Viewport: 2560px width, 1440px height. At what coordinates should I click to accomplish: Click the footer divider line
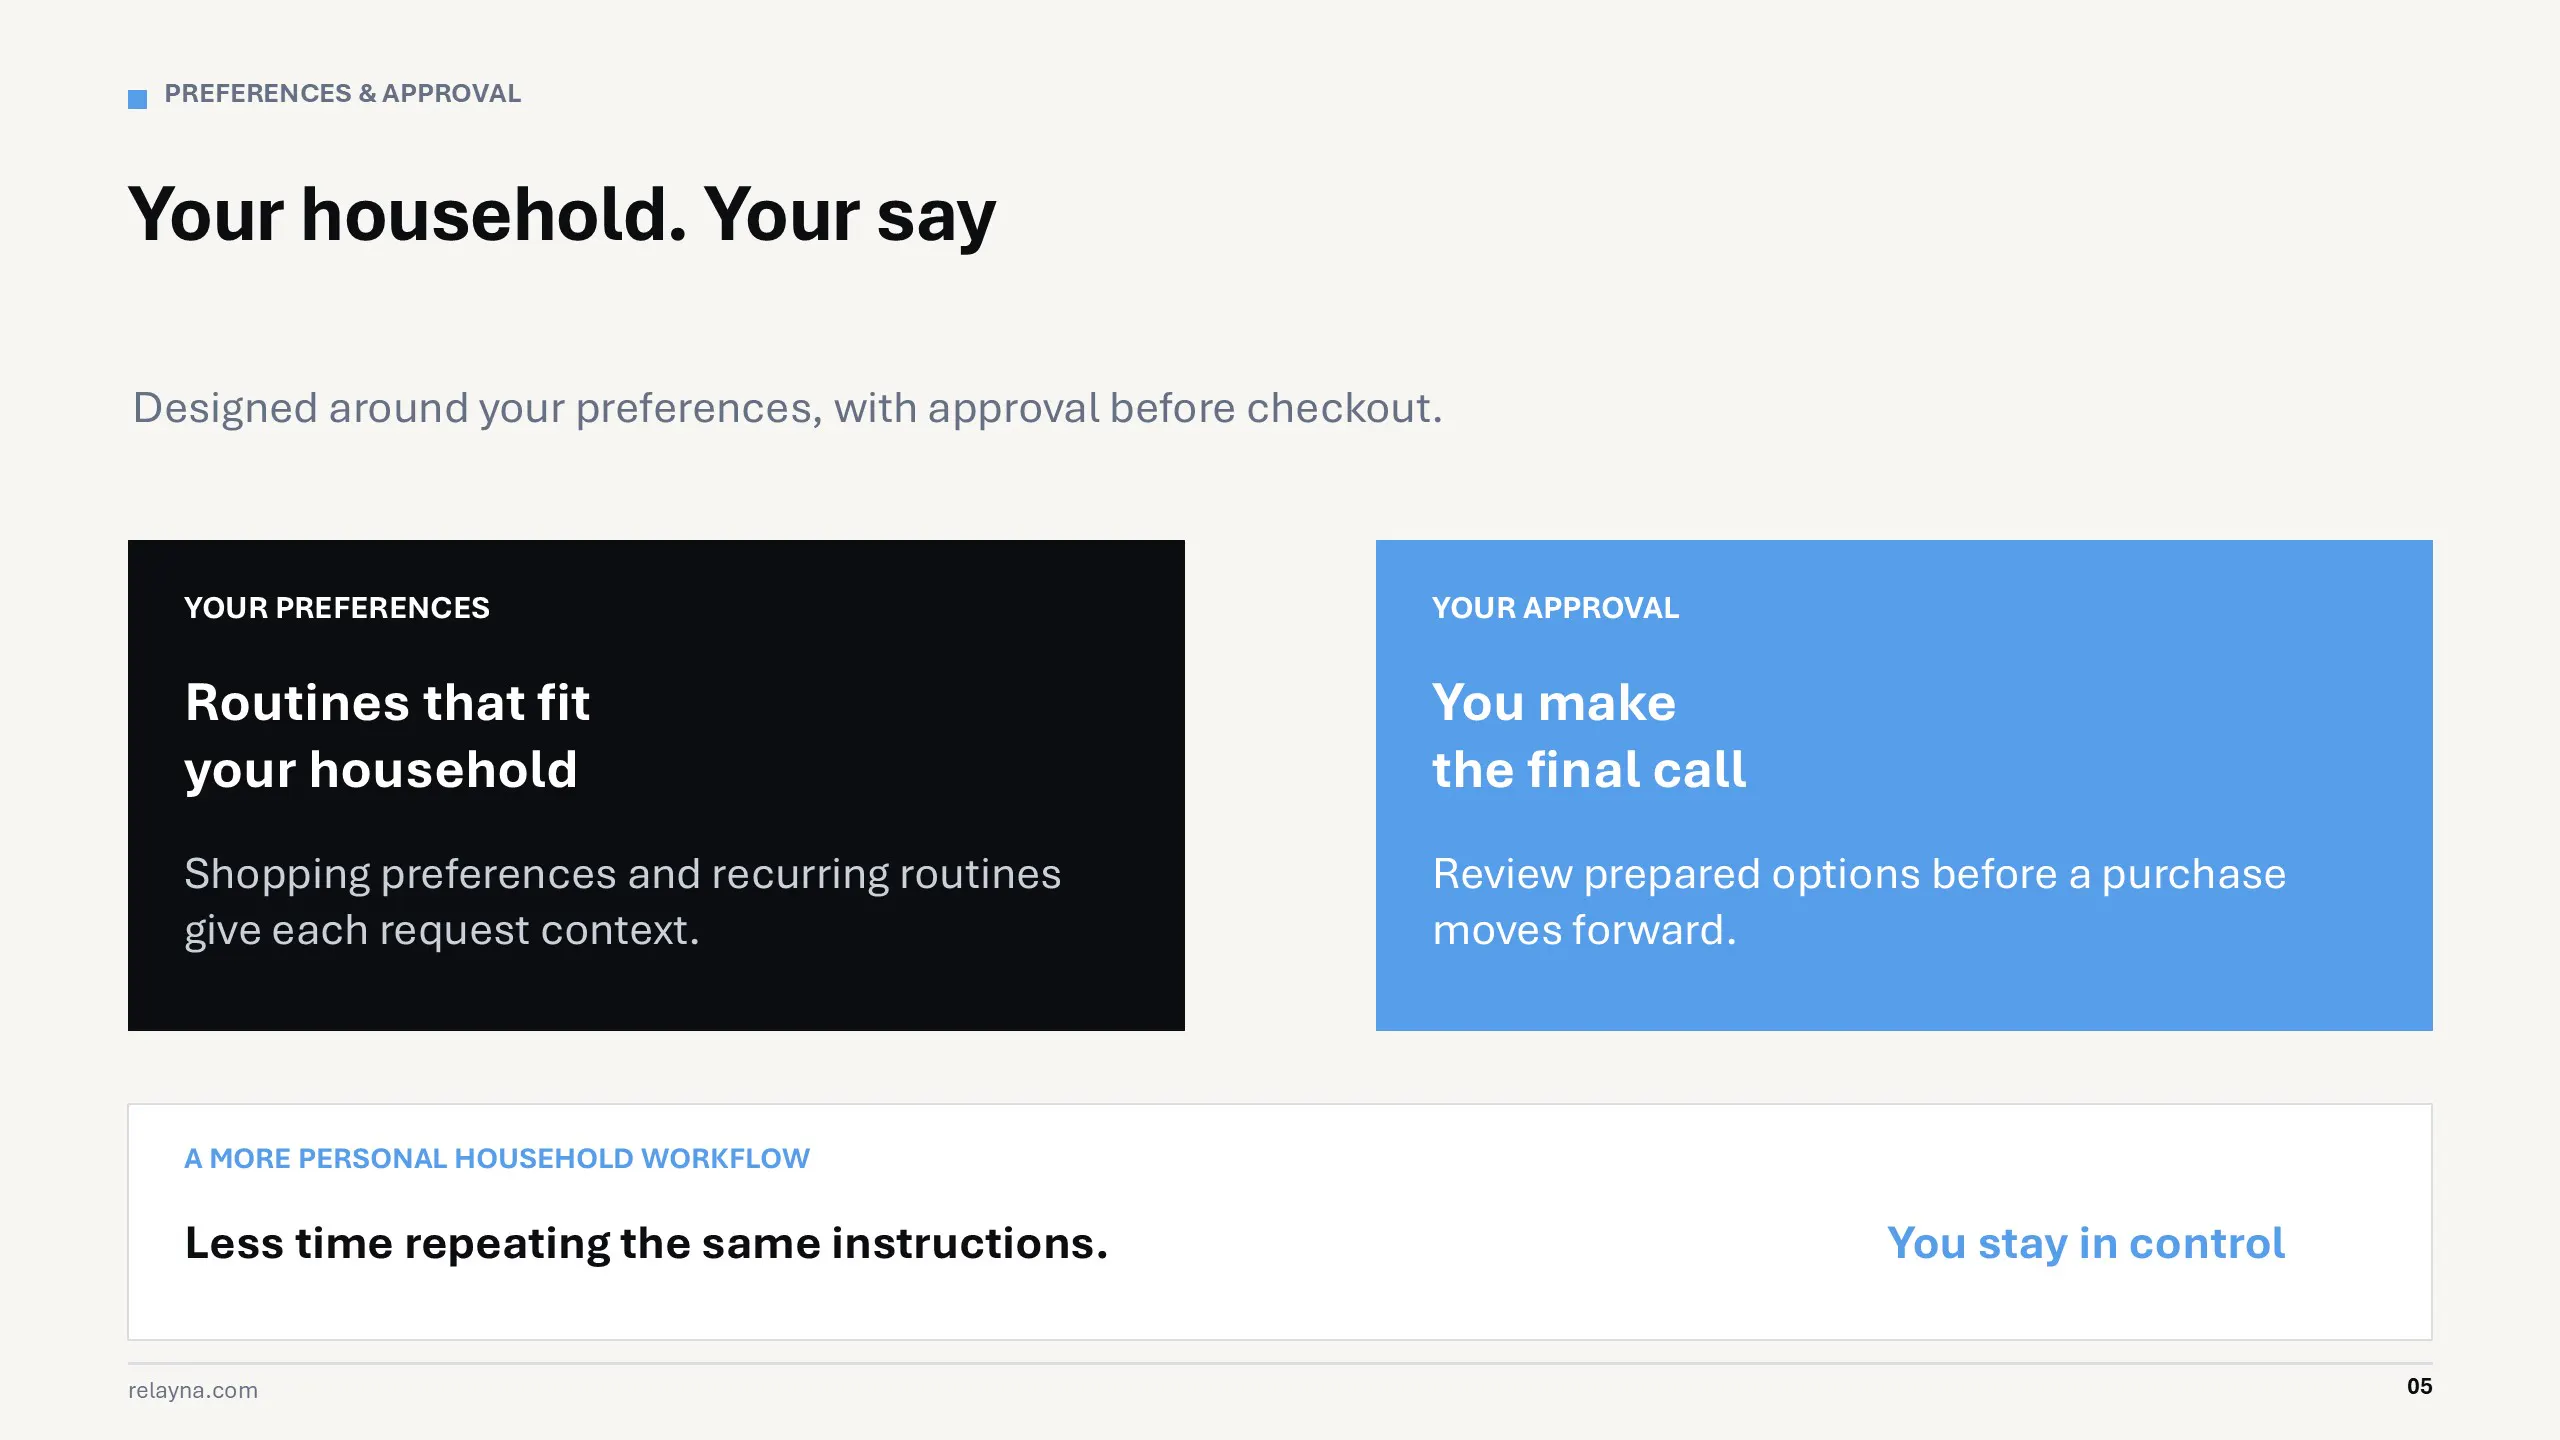click(1280, 1363)
